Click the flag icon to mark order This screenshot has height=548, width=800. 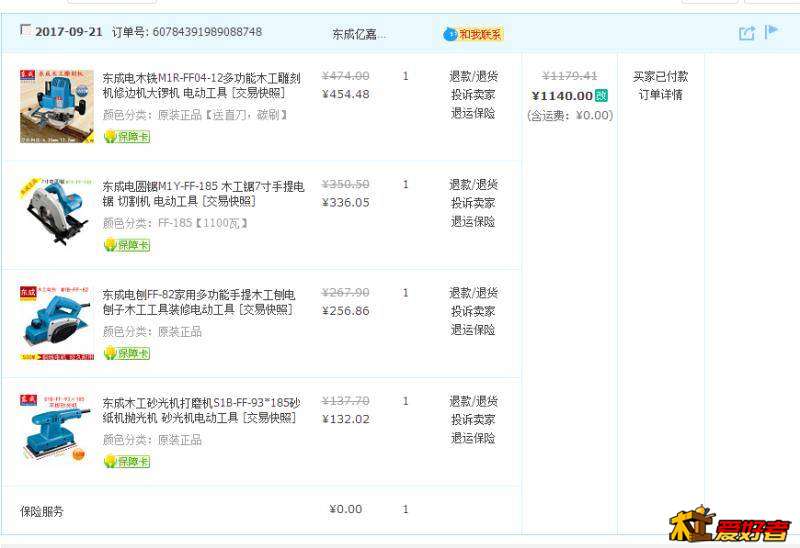pos(771,32)
